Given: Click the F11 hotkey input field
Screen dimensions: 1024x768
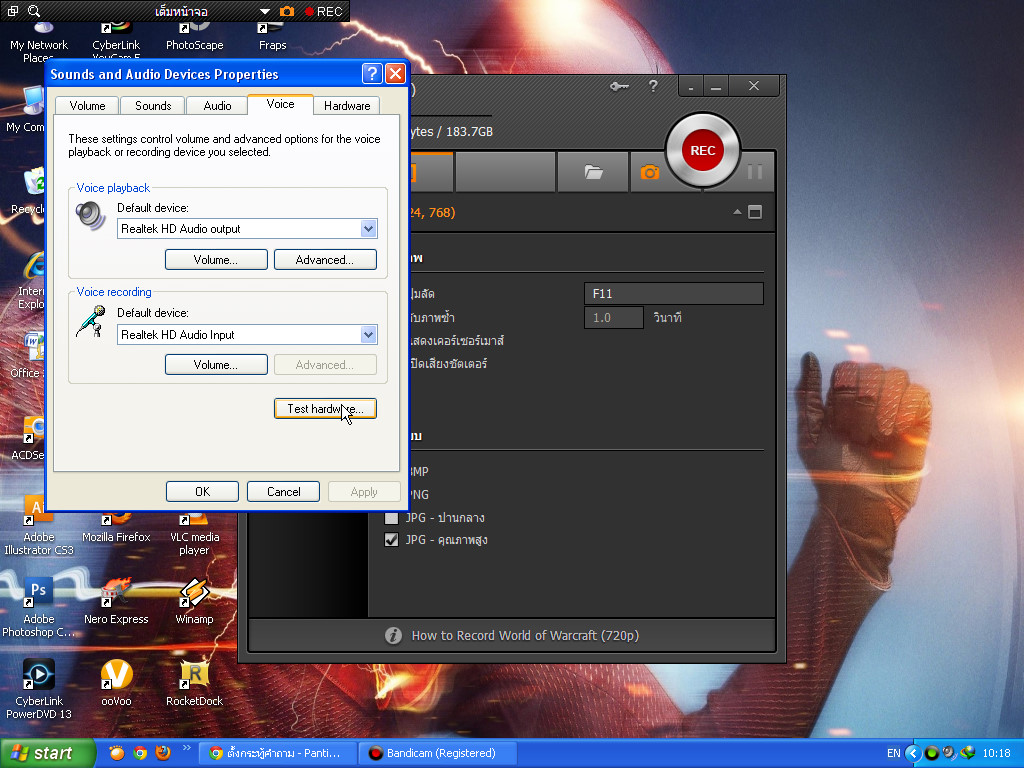Looking at the screenshot, I should click(x=673, y=294).
